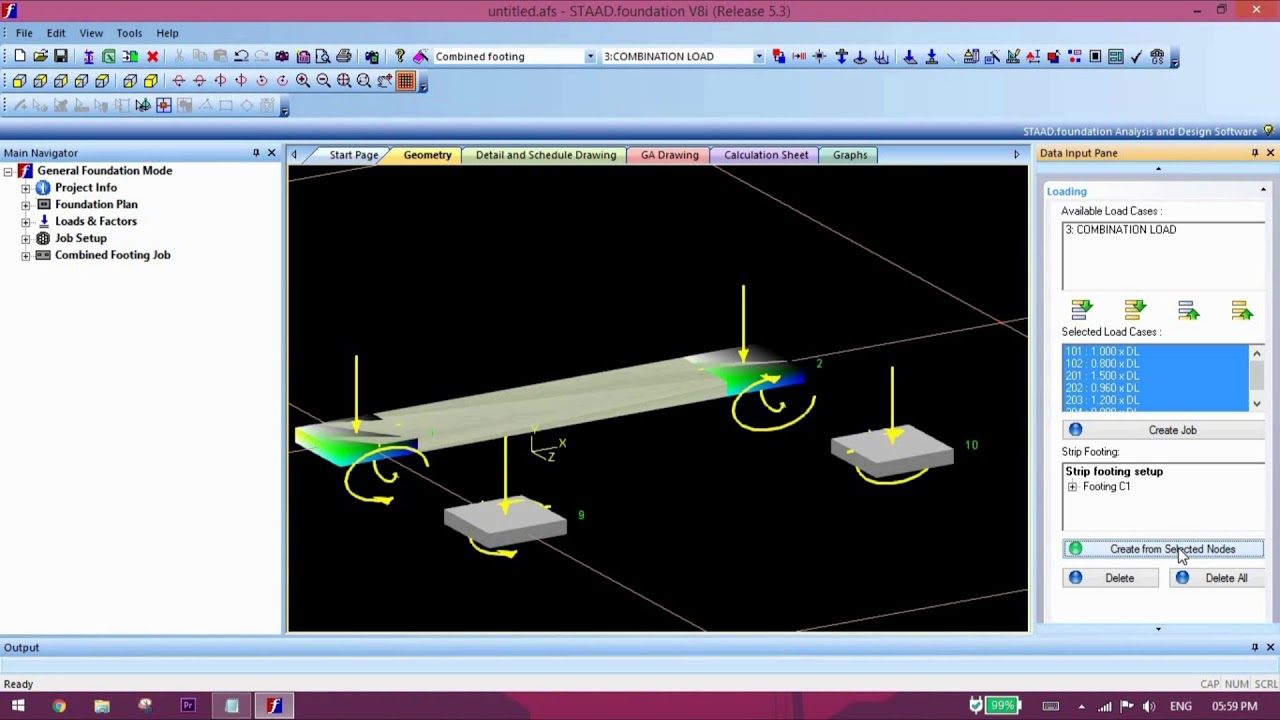Open the Tools menu
This screenshot has width=1280, height=720.
(x=129, y=33)
